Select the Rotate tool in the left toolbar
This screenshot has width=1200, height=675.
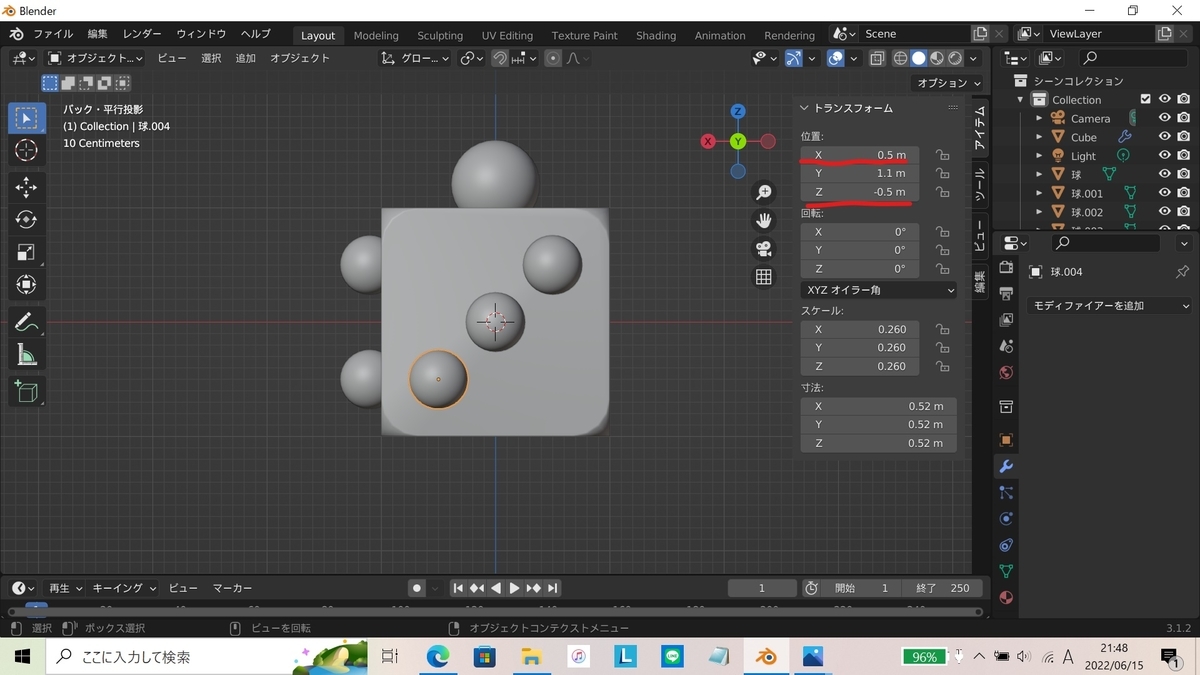[x=27, y=220]
